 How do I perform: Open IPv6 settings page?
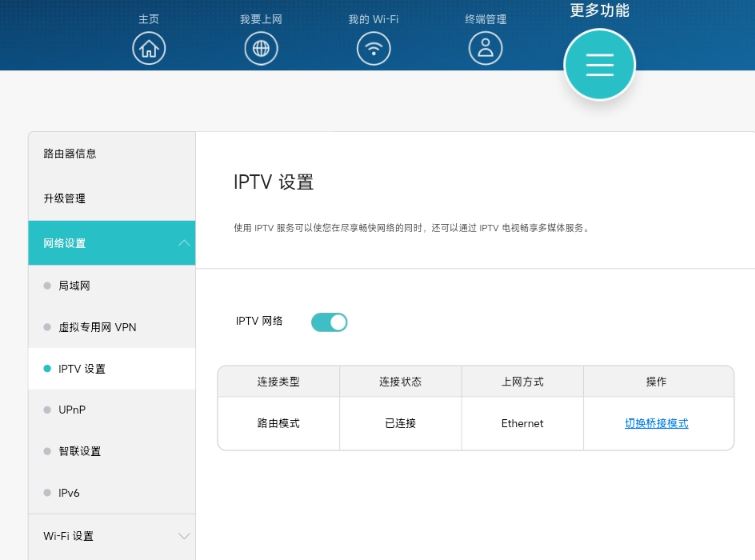click(x=69, y=493)
